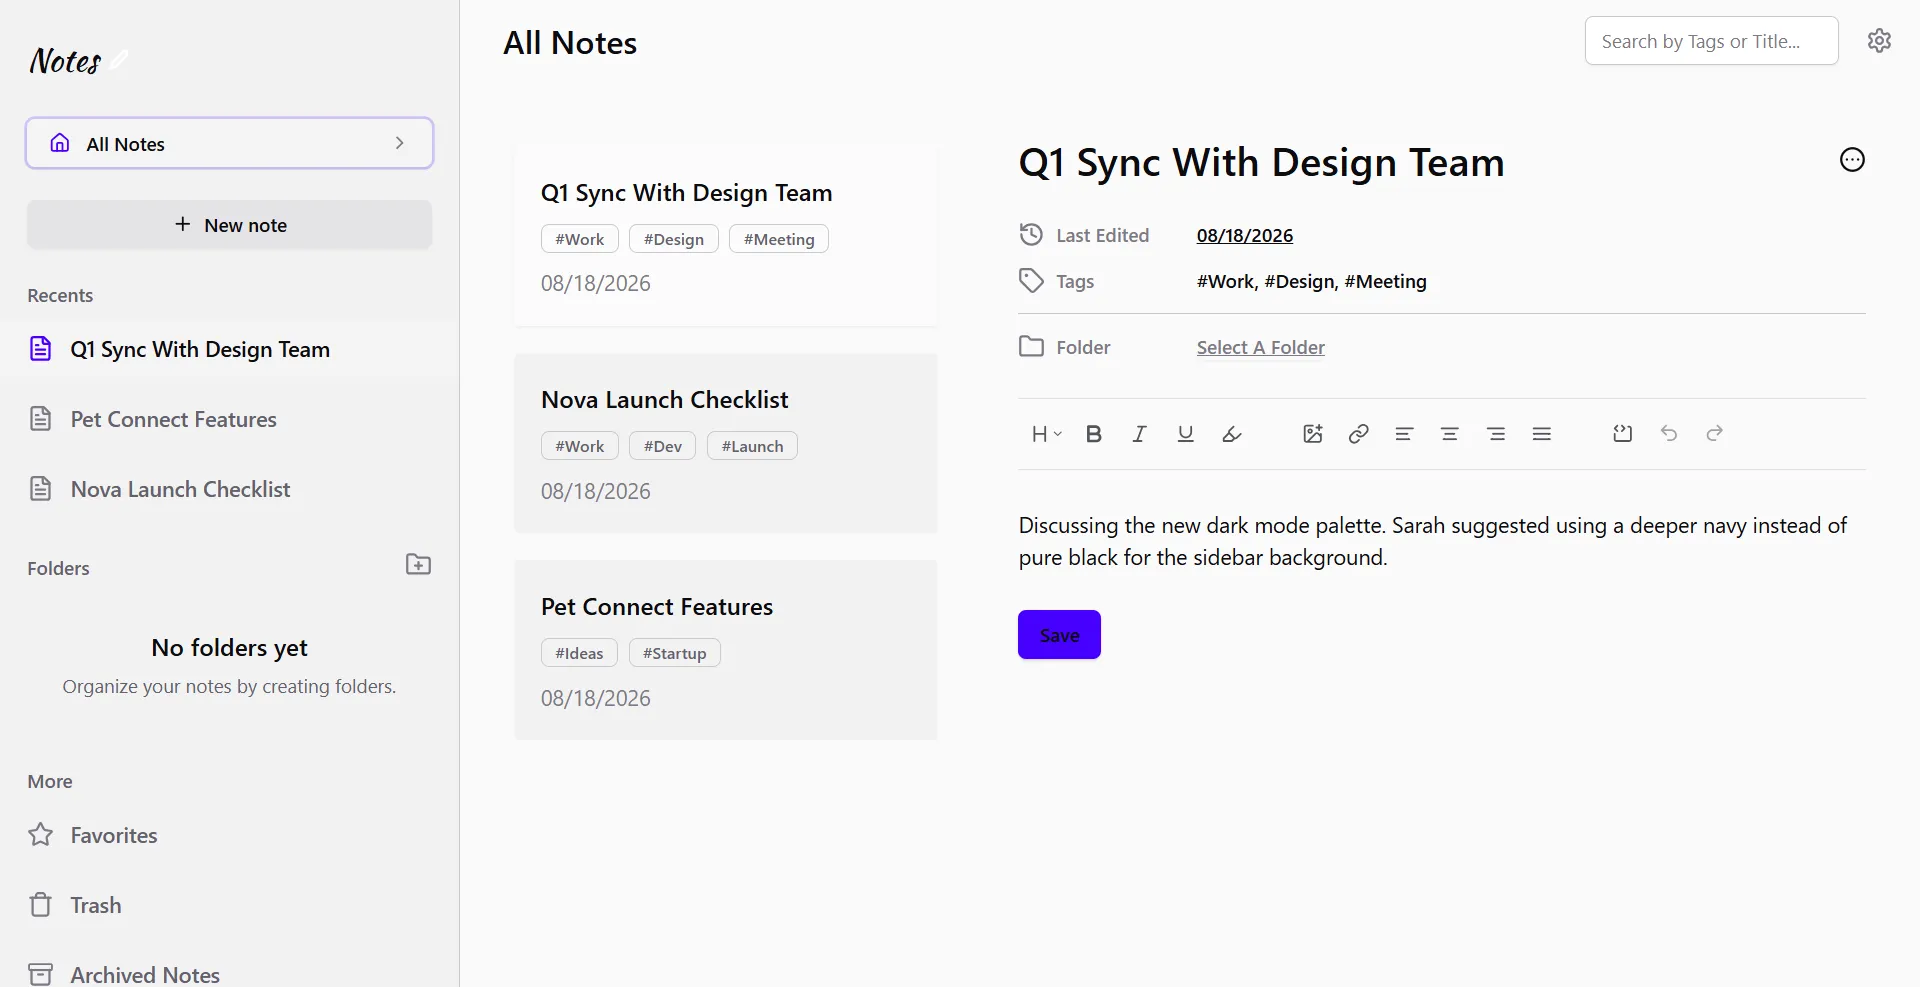1920x987 pixels.
Task: Align text to the right
Action: [x=1496, y=434]
